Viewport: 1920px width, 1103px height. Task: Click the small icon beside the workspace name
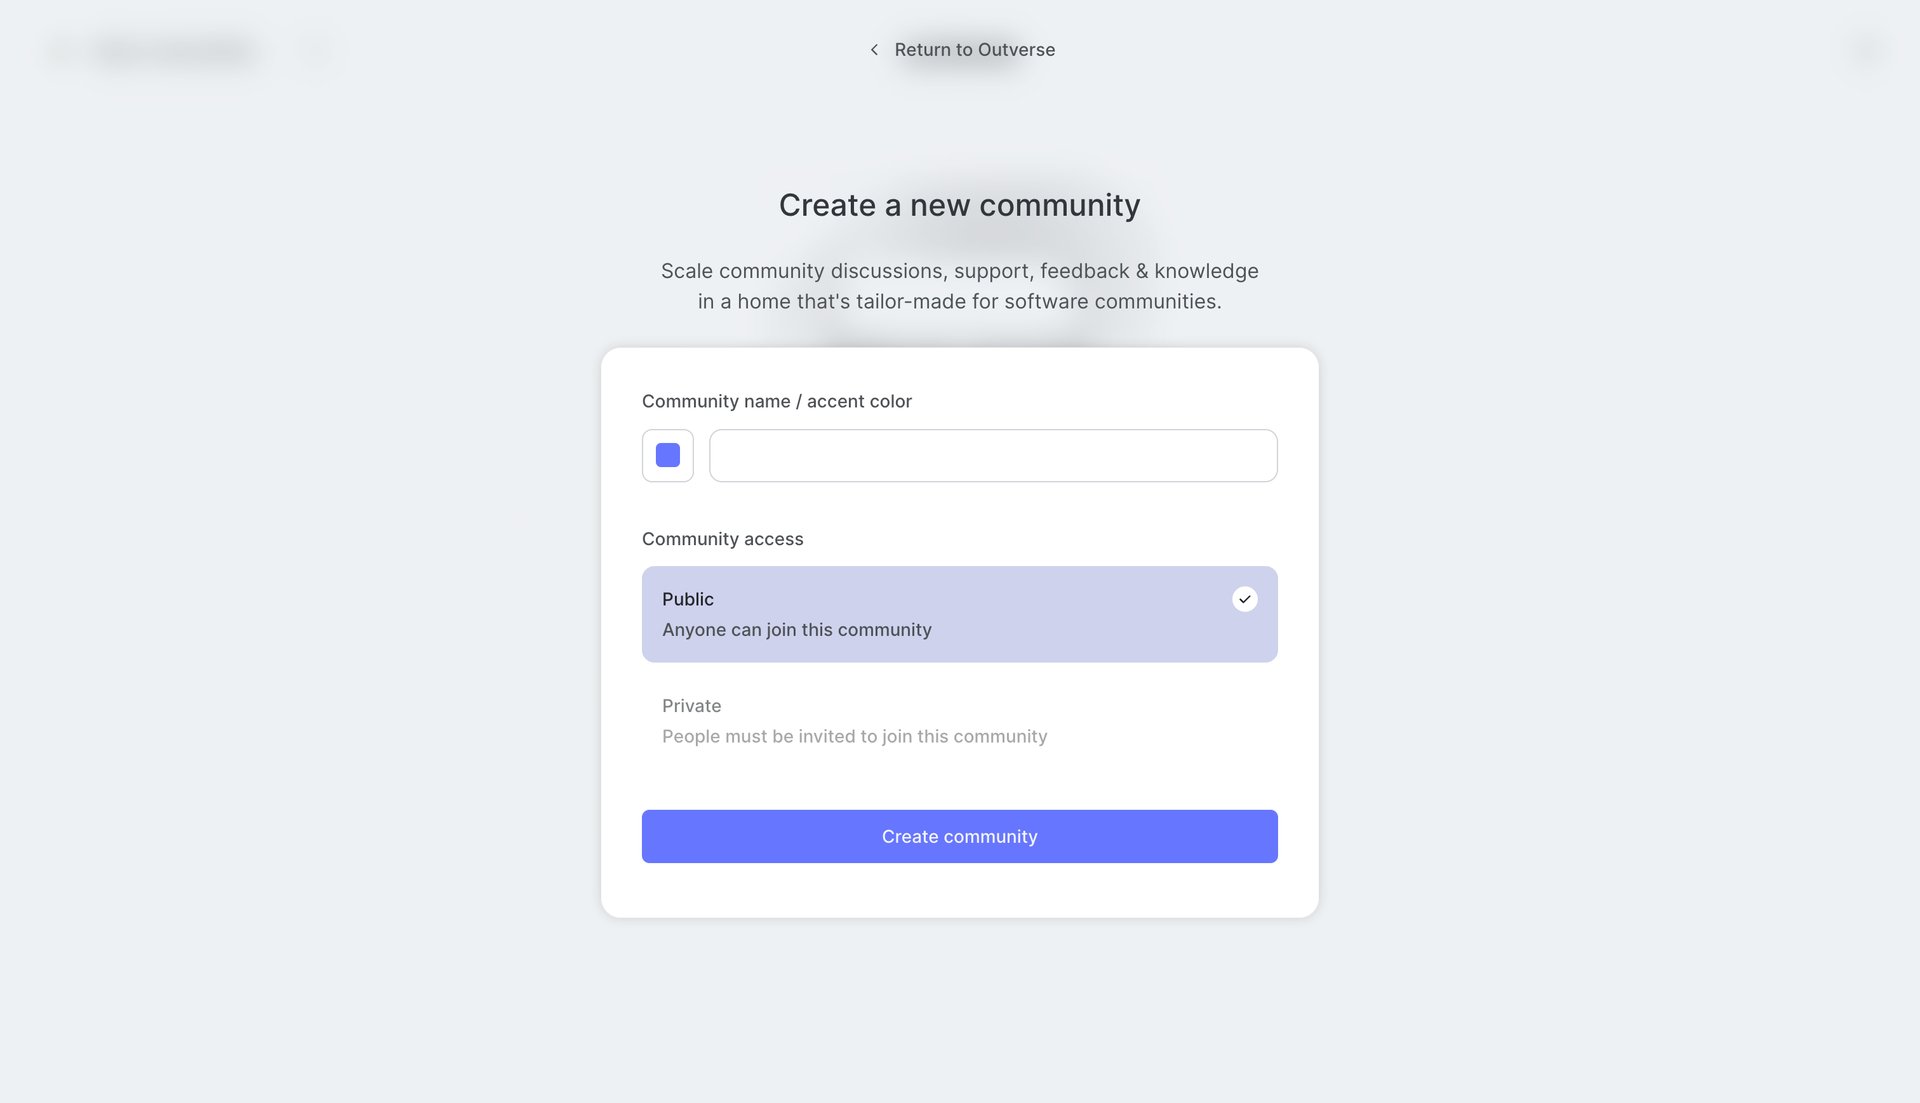point(315,50)
